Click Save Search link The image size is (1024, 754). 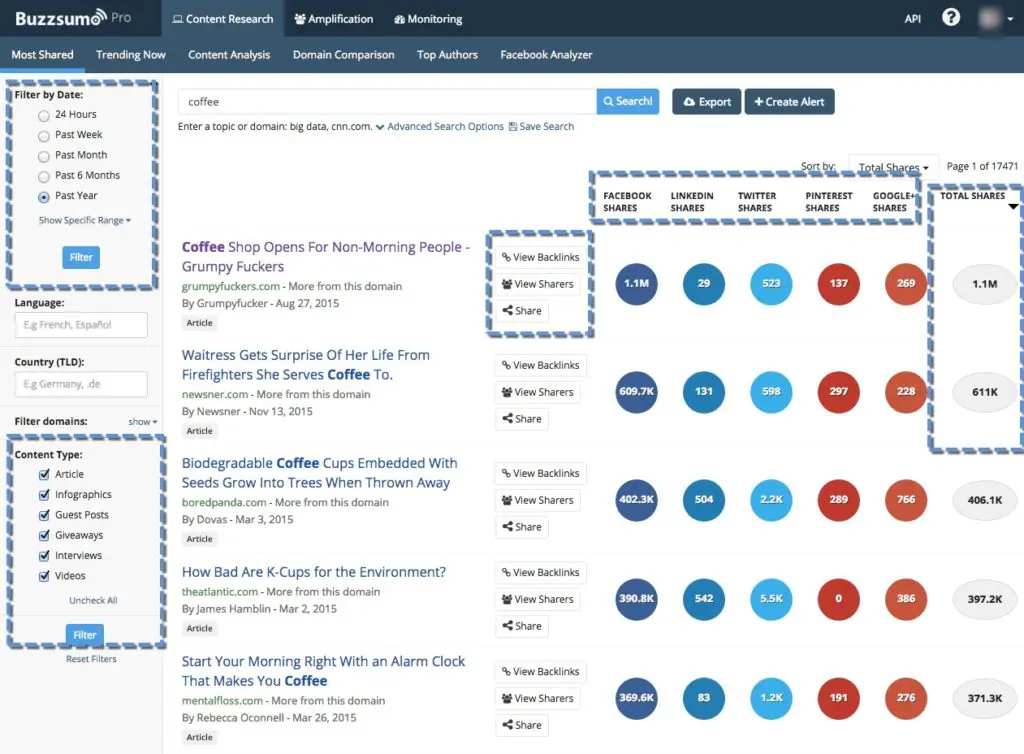click(x=541, y=127)
